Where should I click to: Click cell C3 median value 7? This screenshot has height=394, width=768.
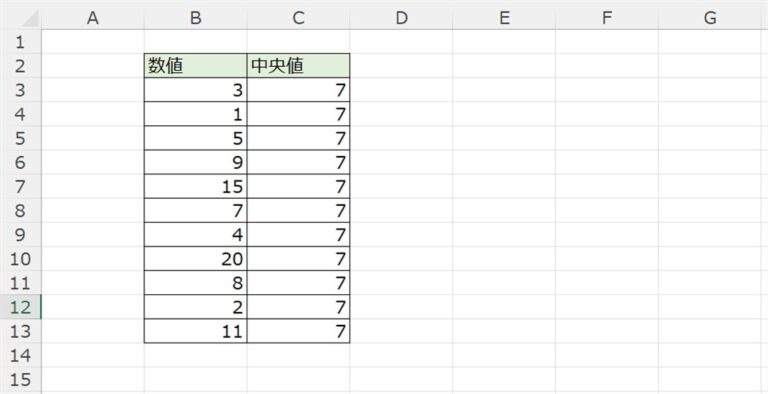(x=299, y=90)
